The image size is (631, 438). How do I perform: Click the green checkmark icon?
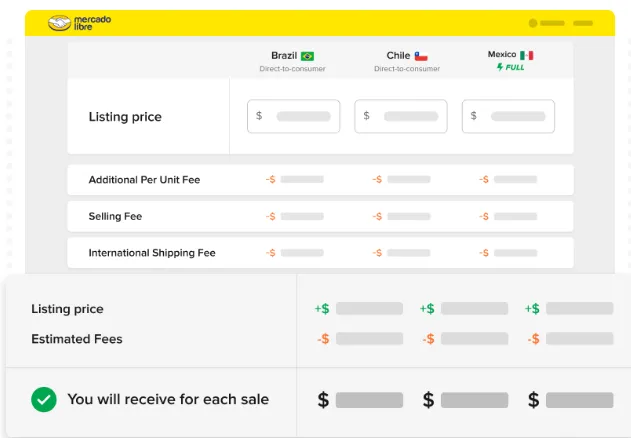pos(44,399)
